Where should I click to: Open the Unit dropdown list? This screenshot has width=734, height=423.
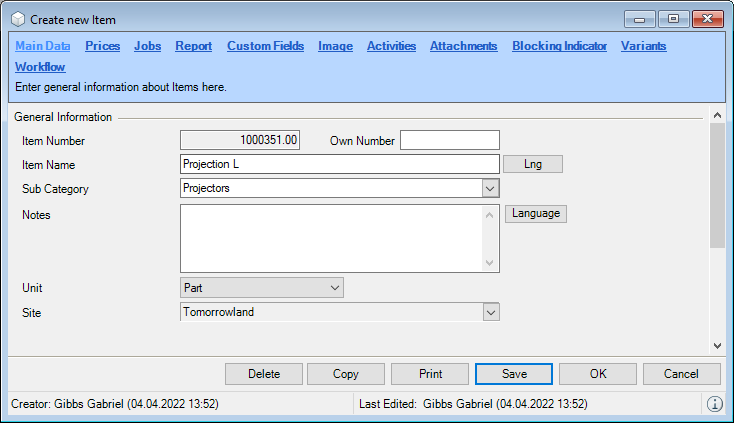pyautogui.click(x=334, y=288)
